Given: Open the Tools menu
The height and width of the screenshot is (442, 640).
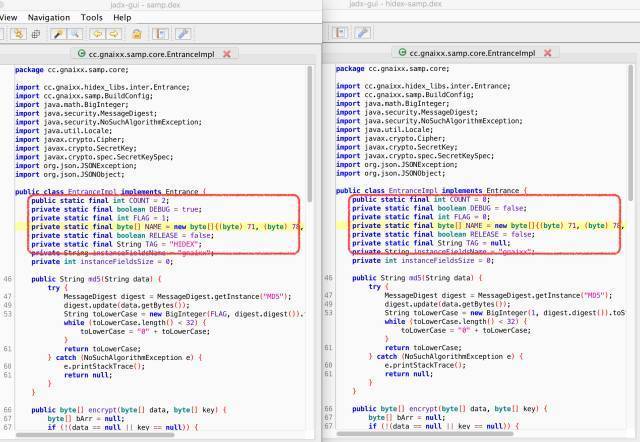Looking at the screenshot, I should point(91,17).
